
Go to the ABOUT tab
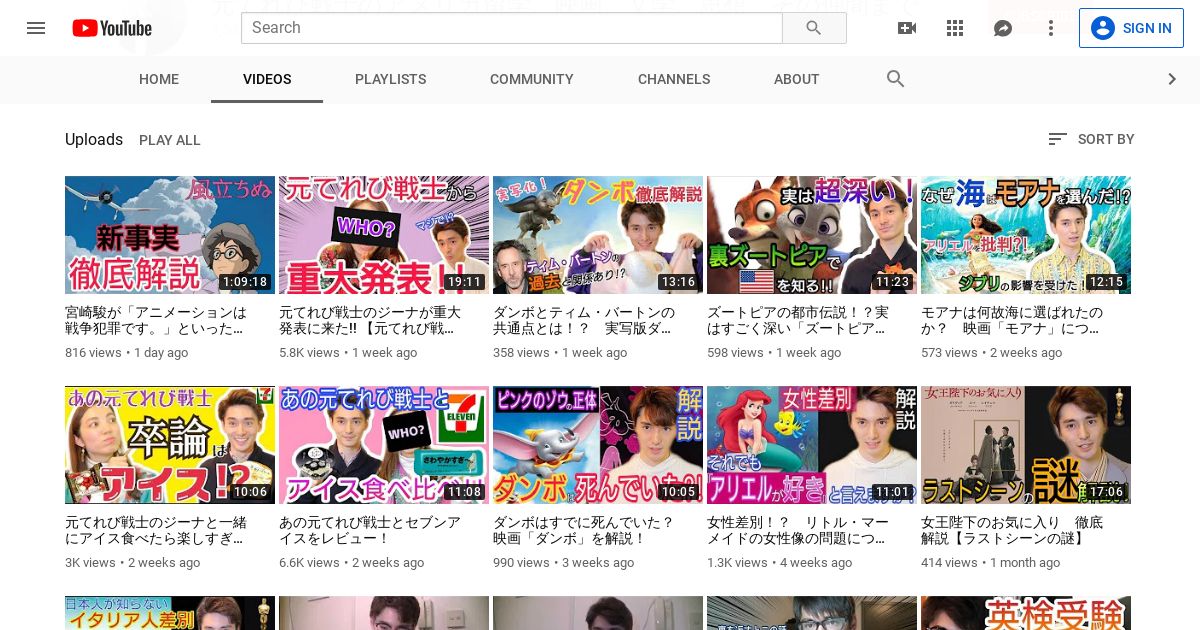pyautogui.click(x=797, y=79)
